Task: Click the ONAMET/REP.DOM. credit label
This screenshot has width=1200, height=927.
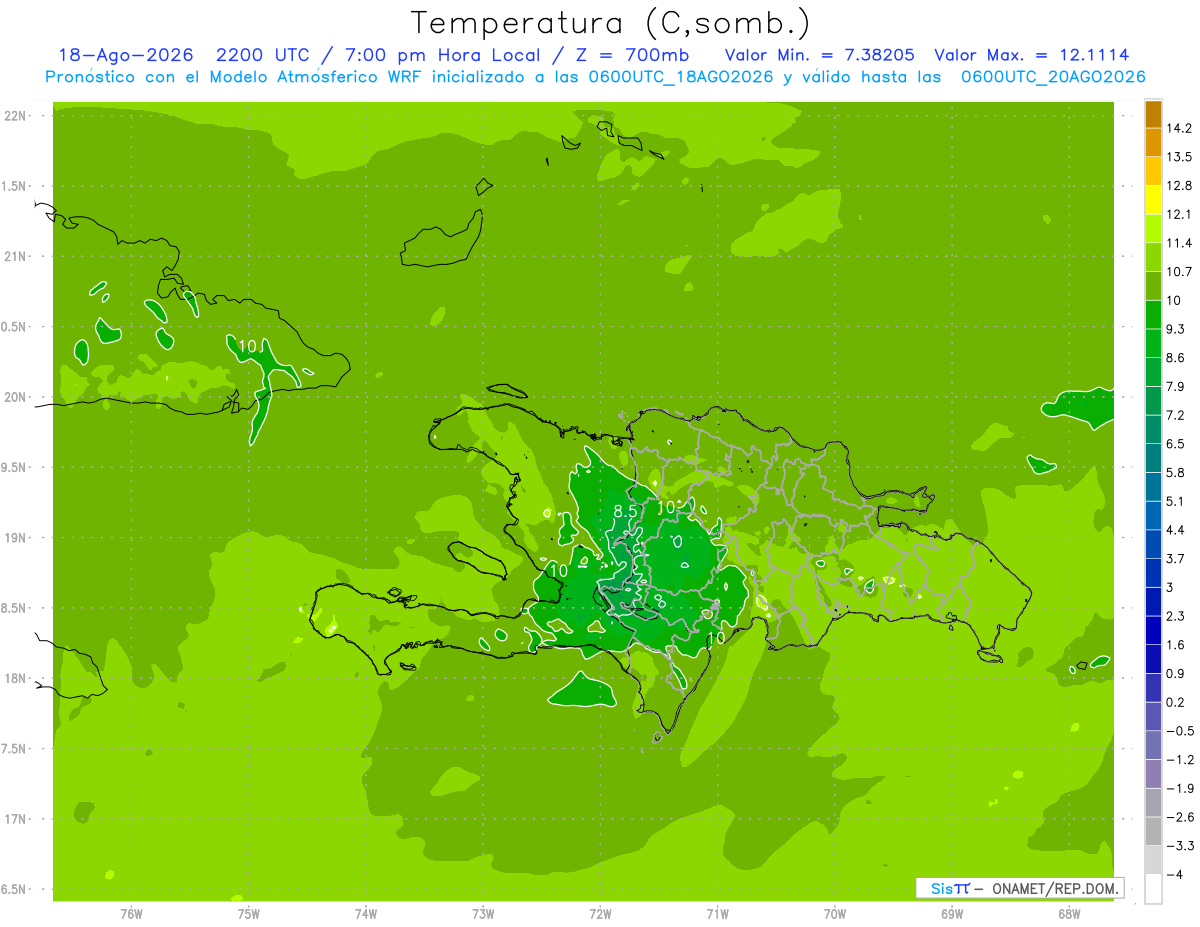Action: click(1054, 888)
